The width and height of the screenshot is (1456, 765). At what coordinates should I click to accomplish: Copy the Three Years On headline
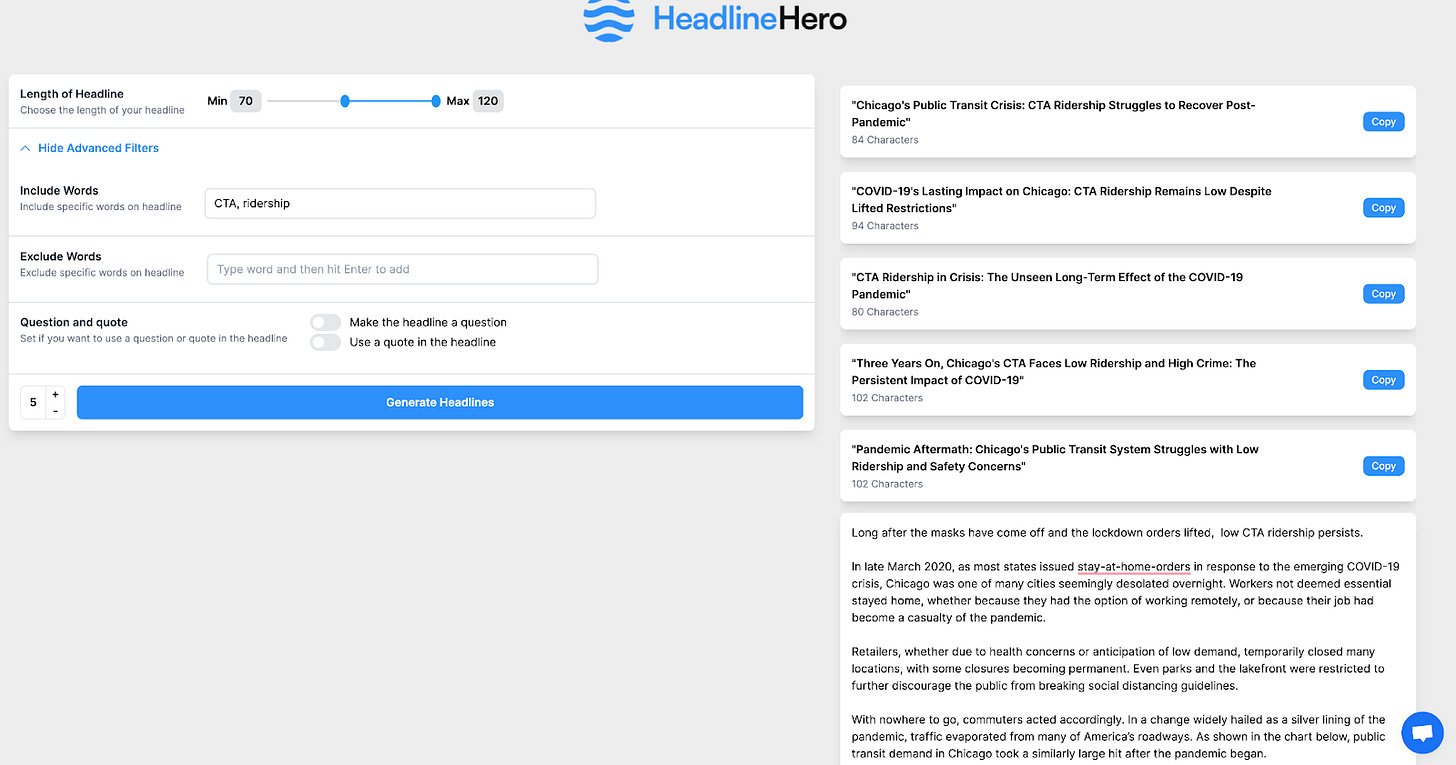(1383, 380)
